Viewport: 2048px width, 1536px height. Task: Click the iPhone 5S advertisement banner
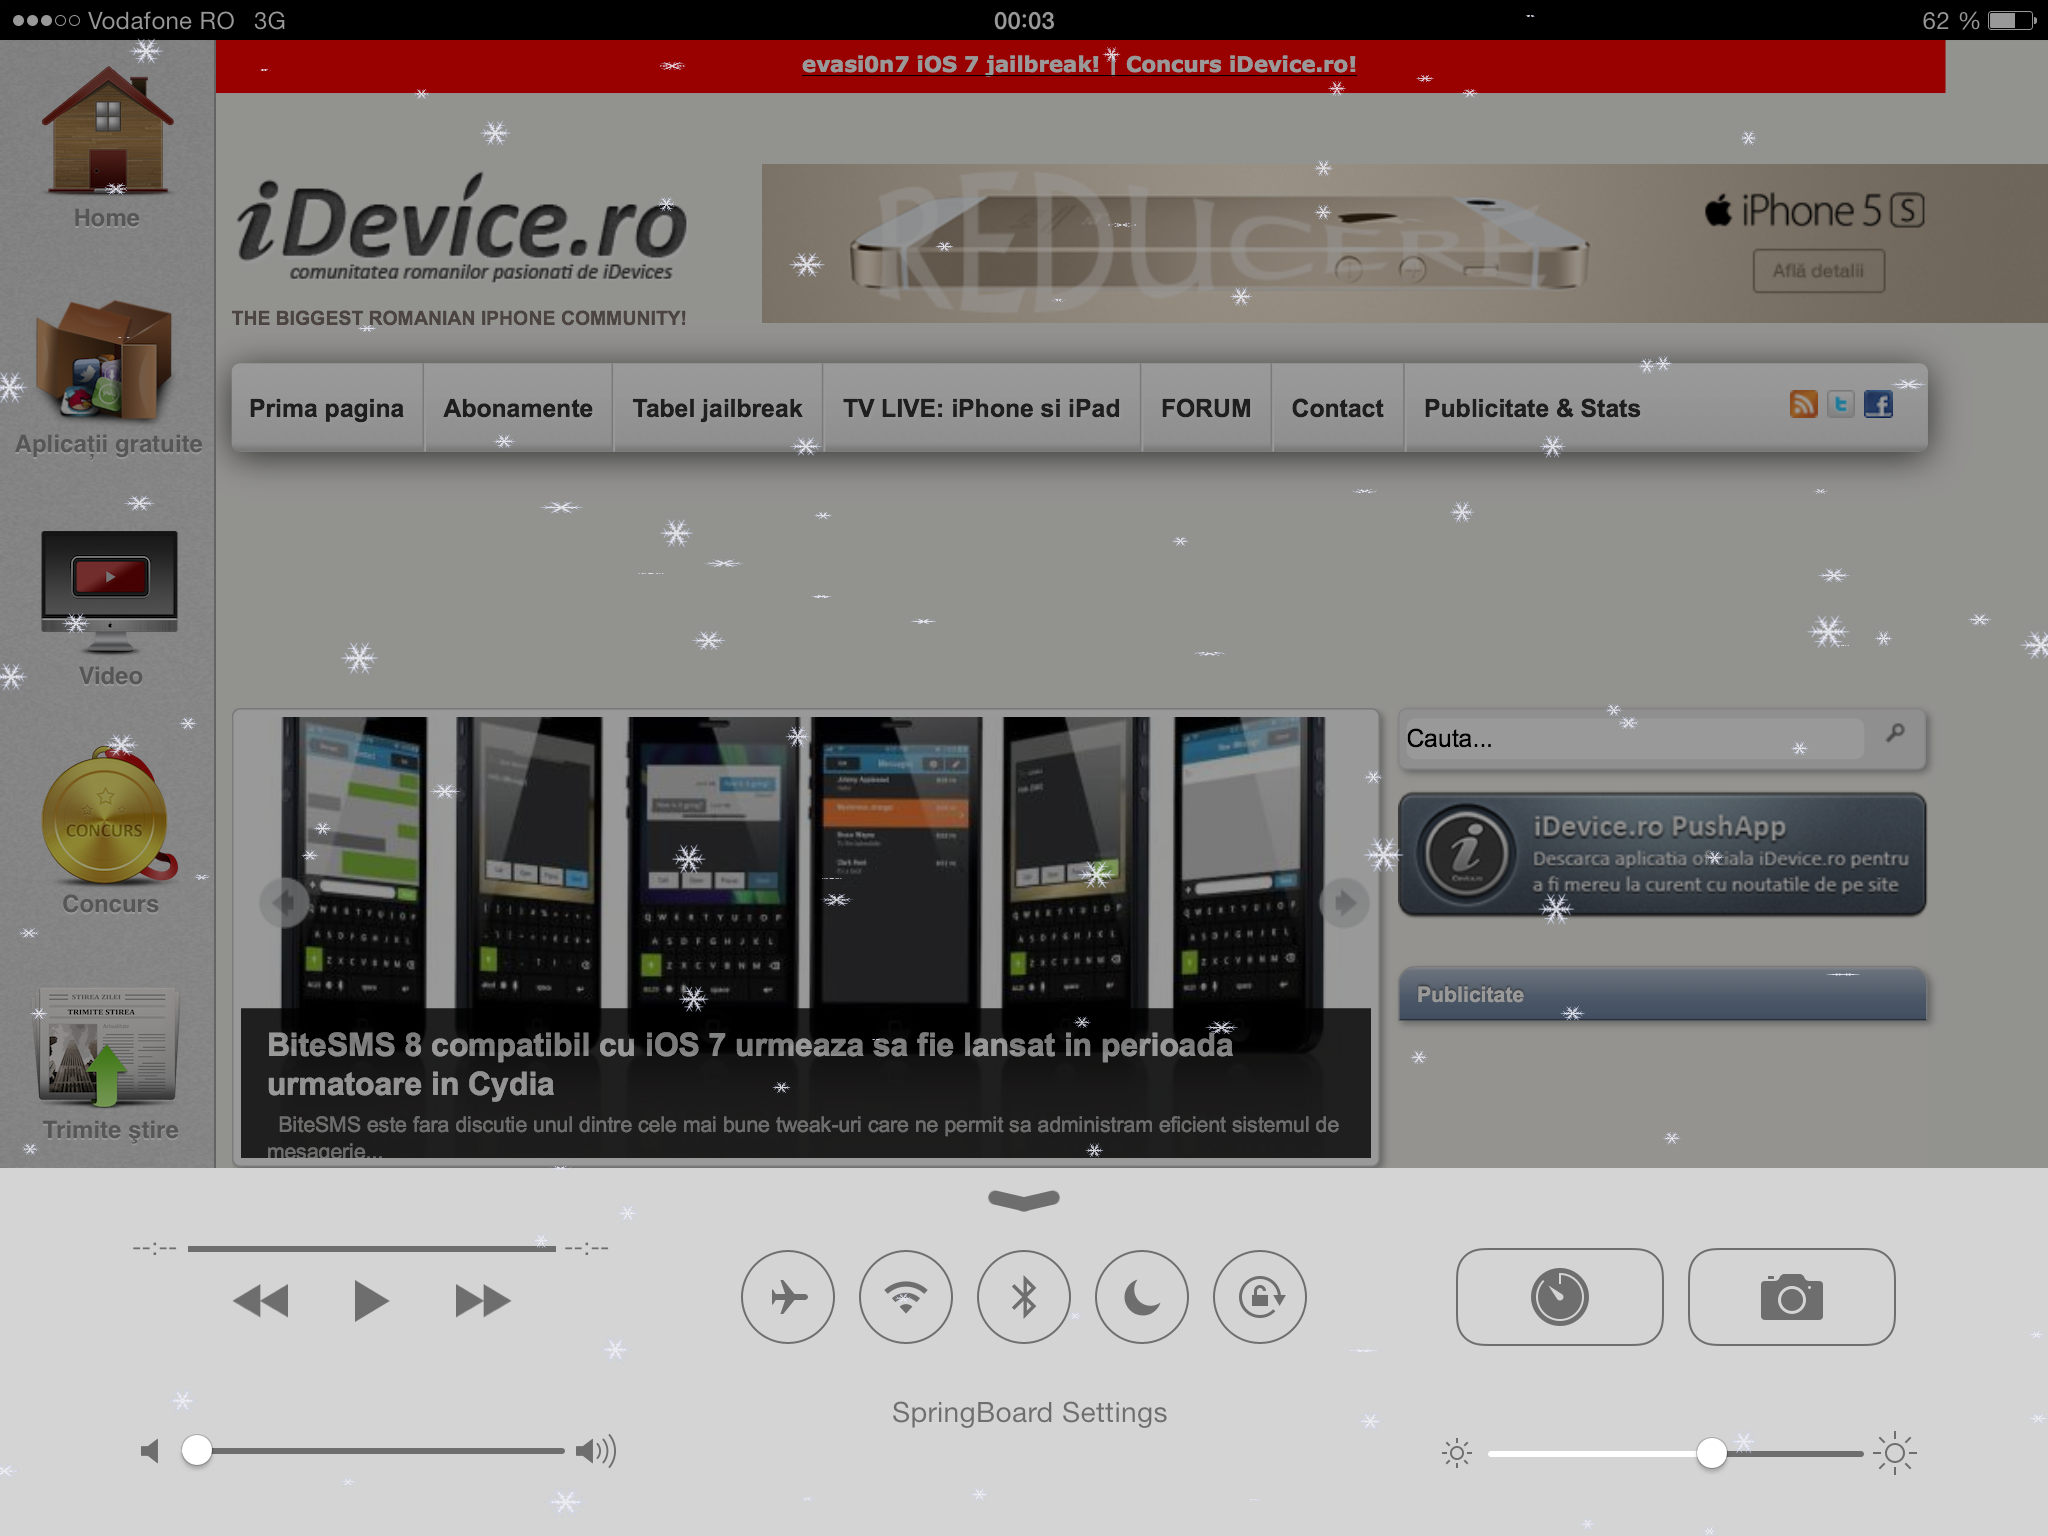tap(1404, 243)
